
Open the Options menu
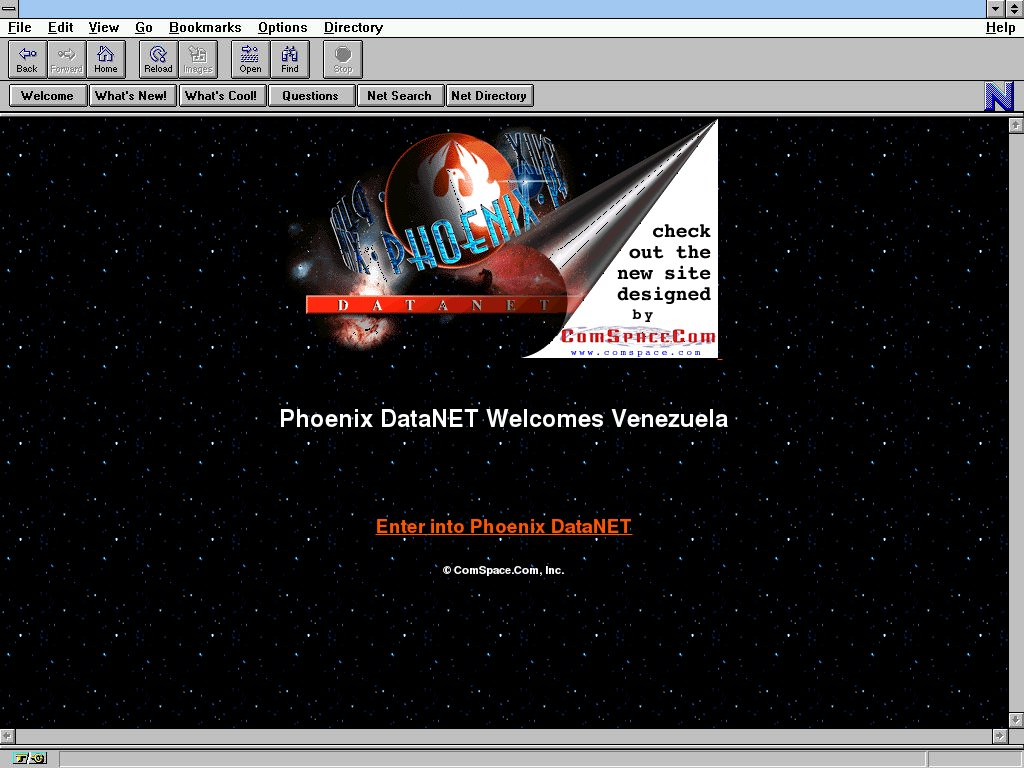[283, 28]
